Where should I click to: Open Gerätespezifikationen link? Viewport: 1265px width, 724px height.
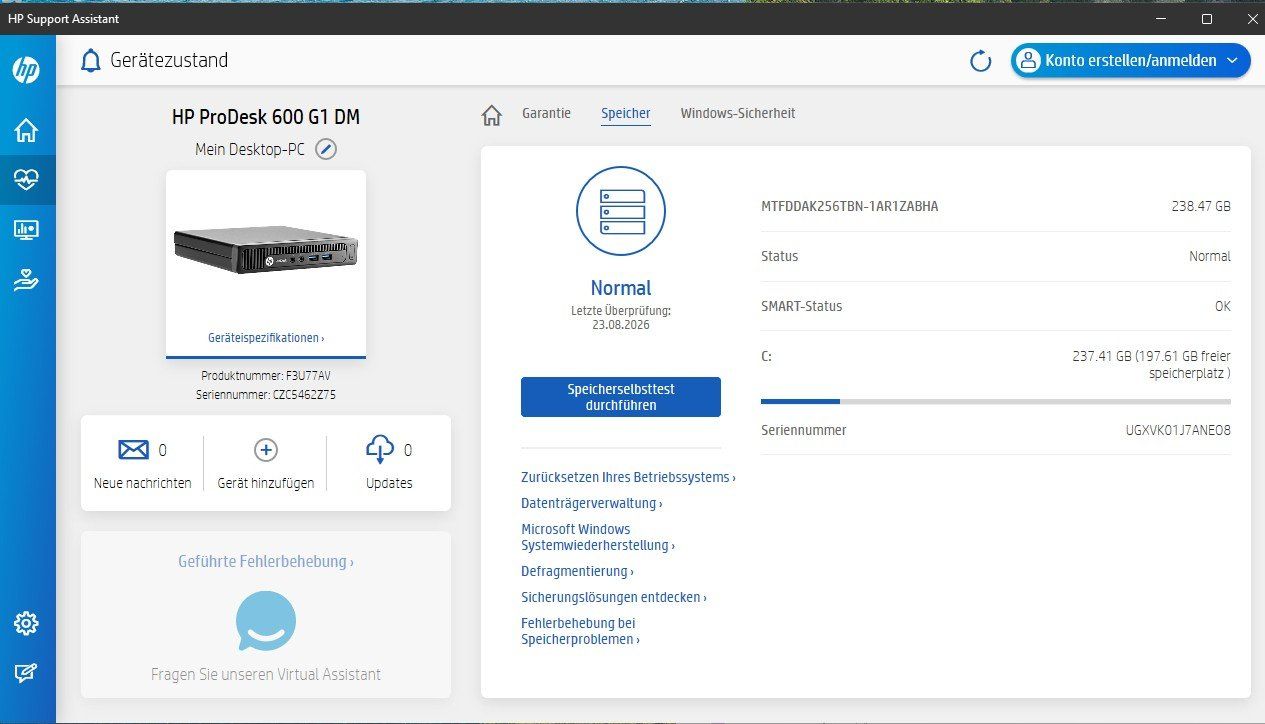coord(266,338)
